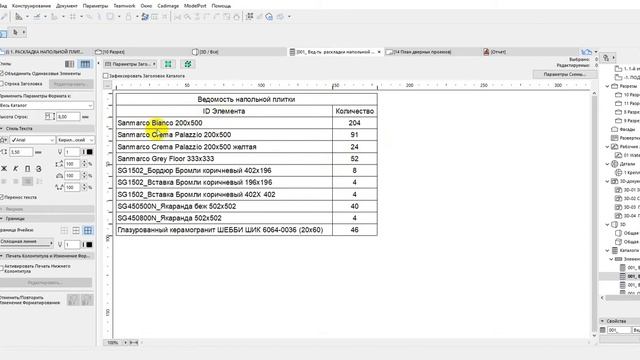
Task: Click the font size 3,50 field
Action: tap(21, 152)
